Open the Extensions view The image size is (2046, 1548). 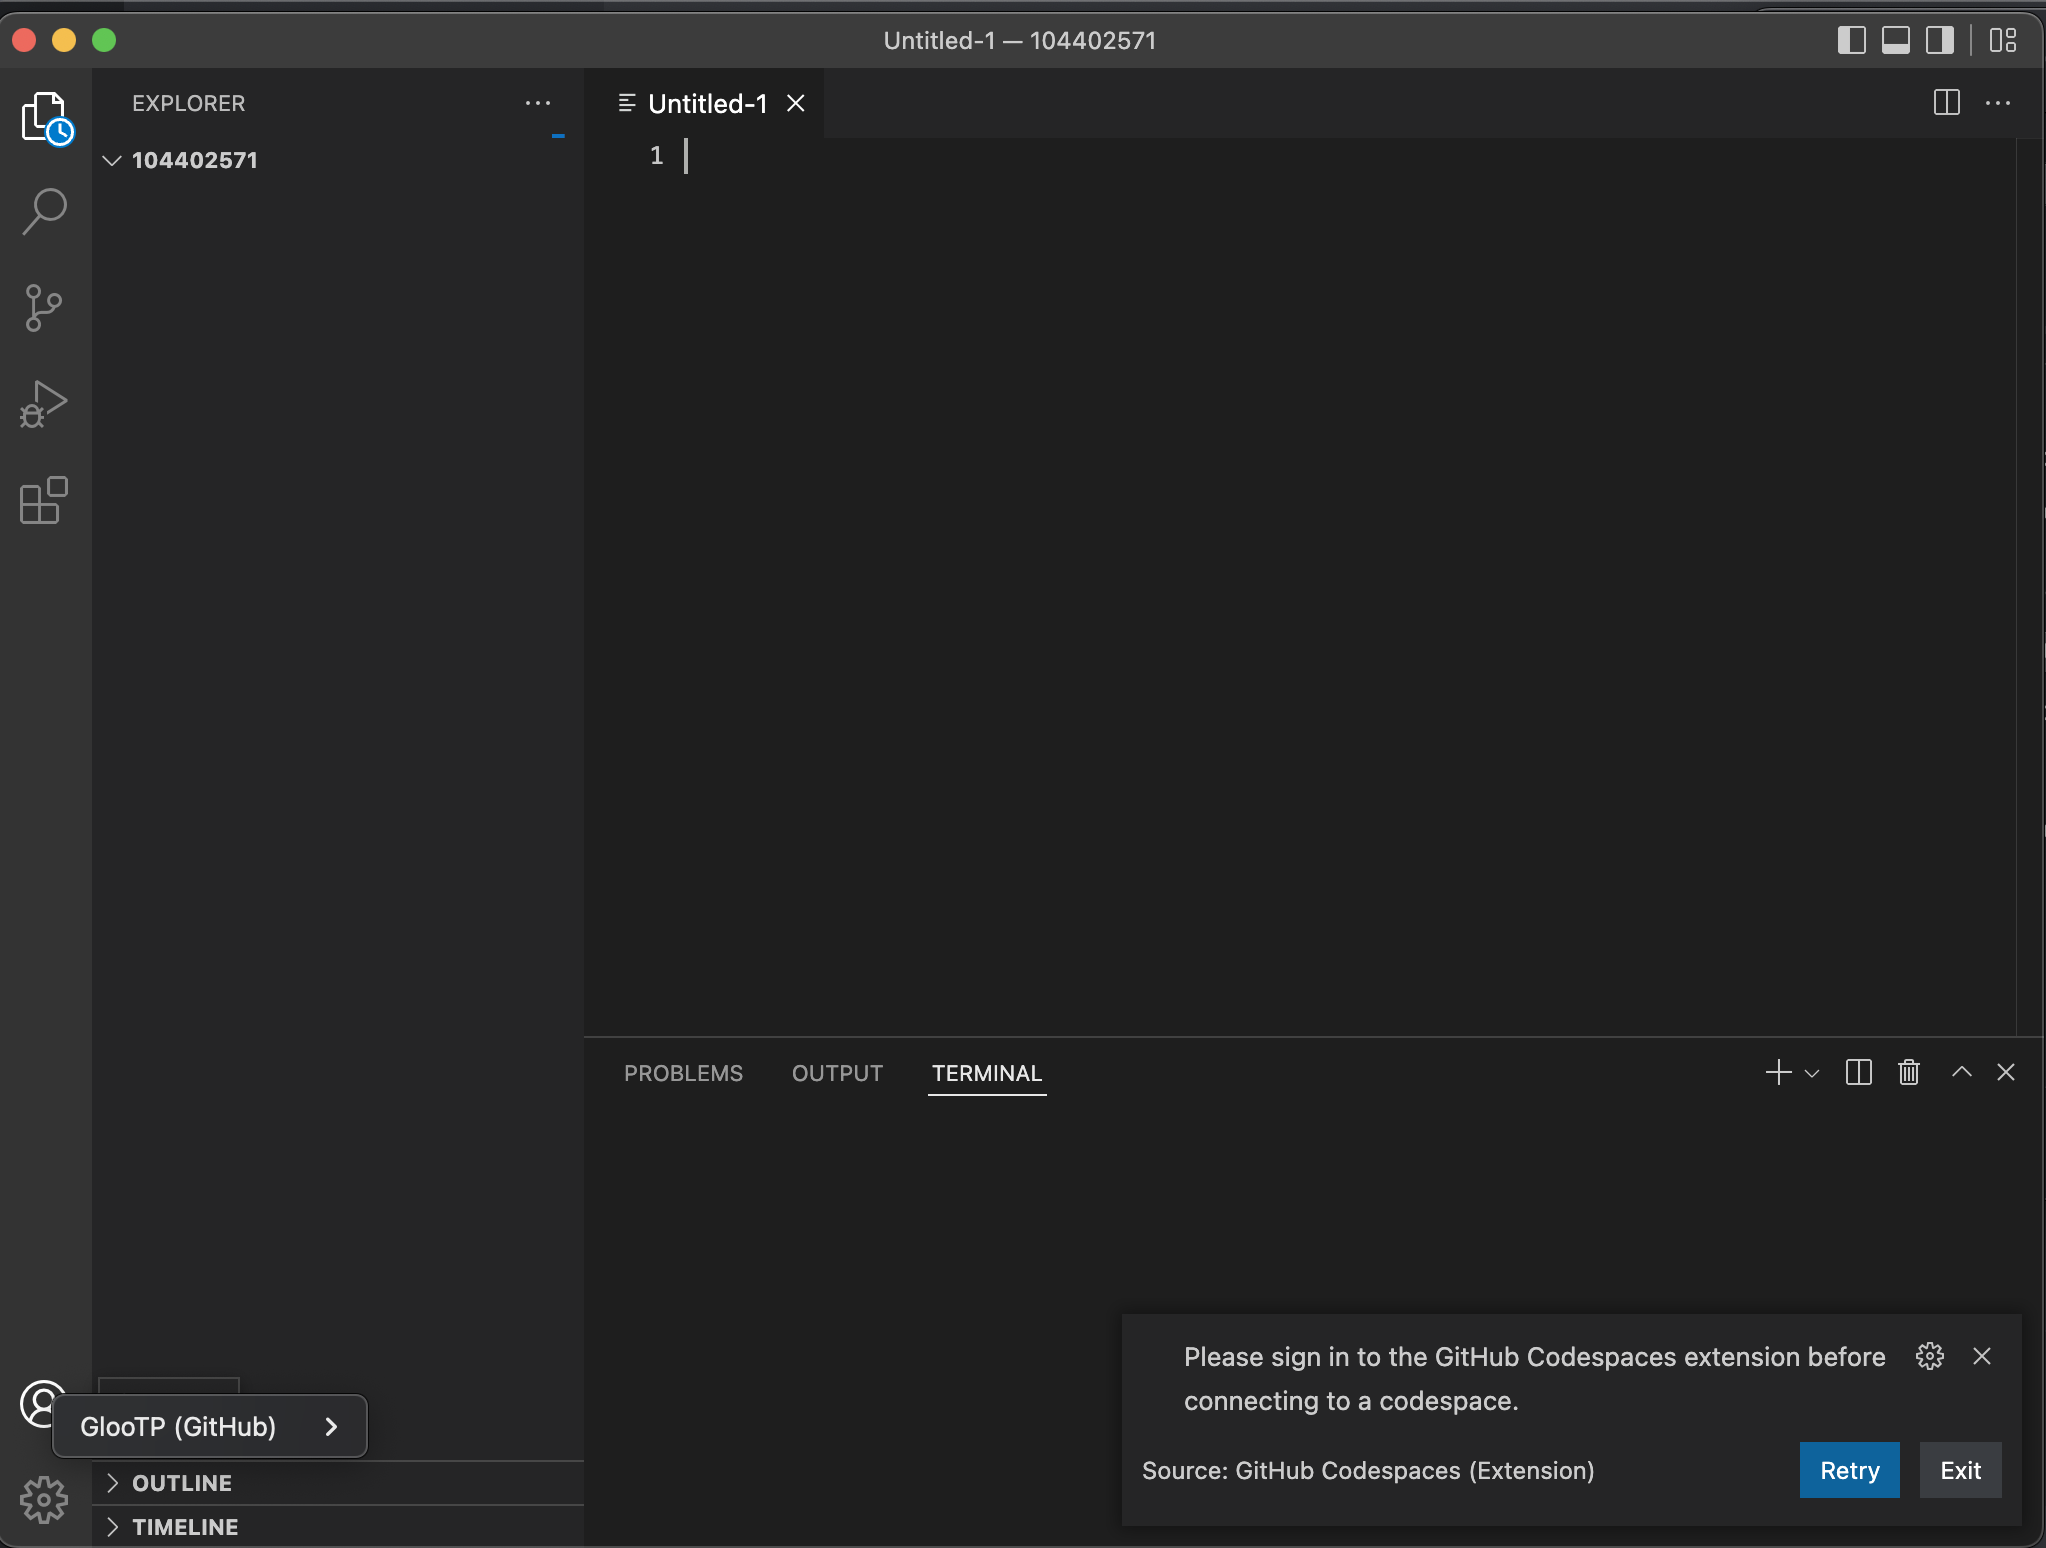click(44, 500)
